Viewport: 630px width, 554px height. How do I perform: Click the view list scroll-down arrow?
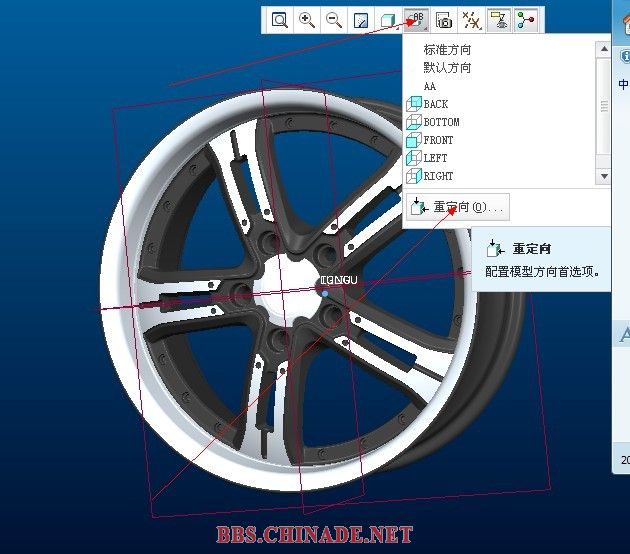[x=603, y=176]
